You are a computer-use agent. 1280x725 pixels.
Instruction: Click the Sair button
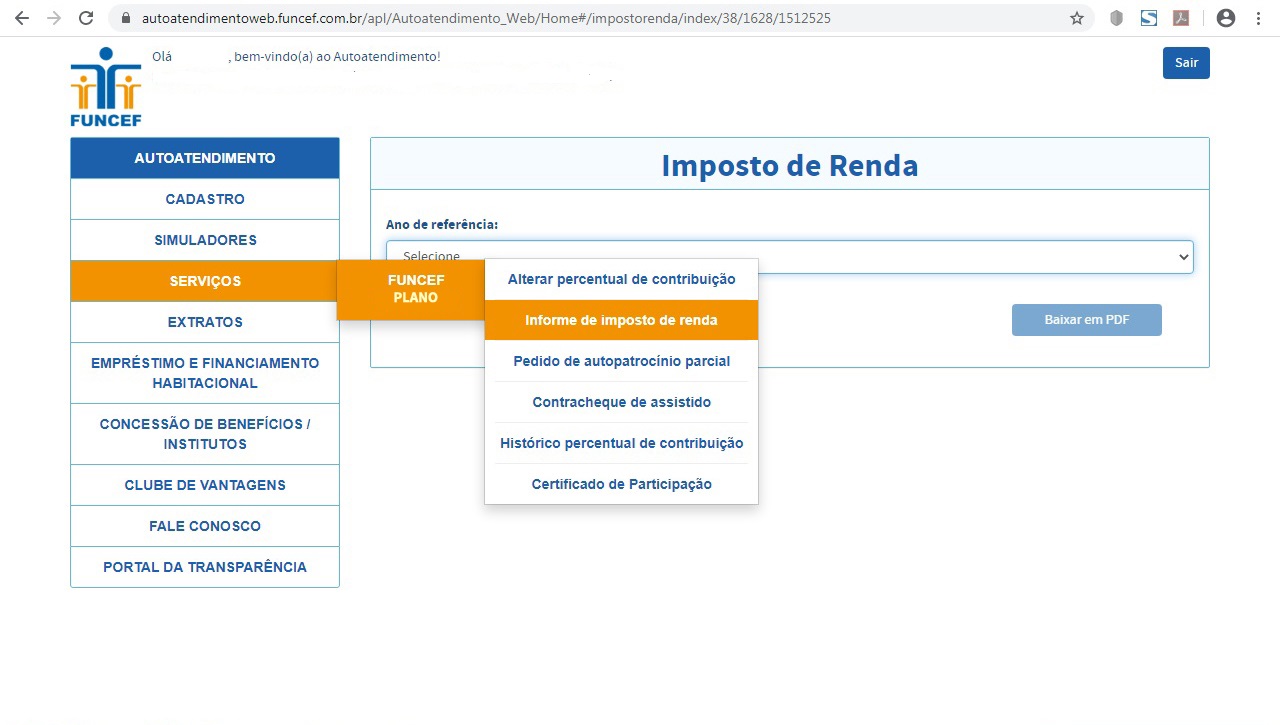(1185, 62)
